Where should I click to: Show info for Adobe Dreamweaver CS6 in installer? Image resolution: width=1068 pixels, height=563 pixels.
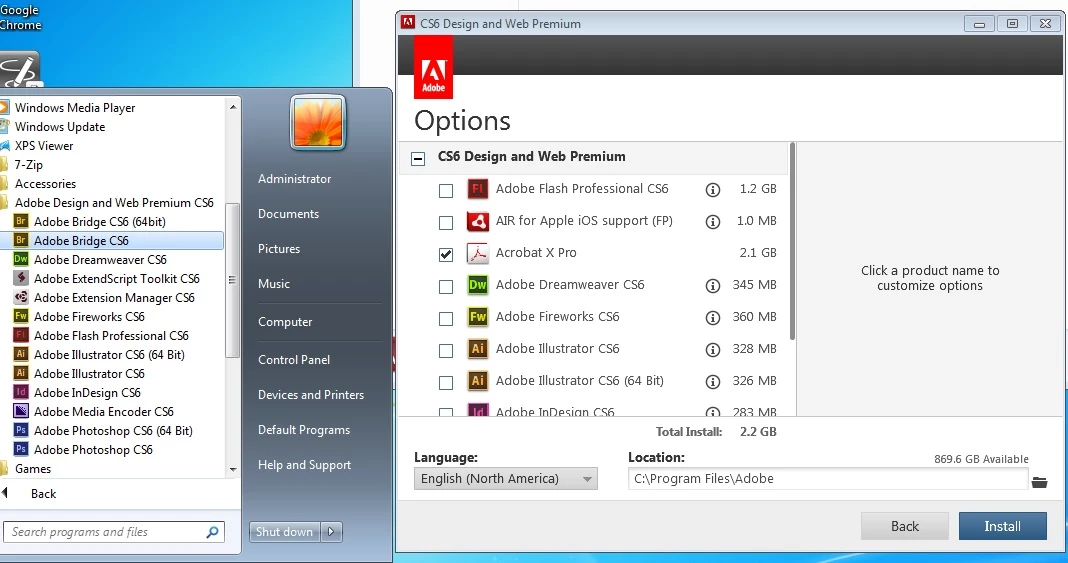pos(712,286)
